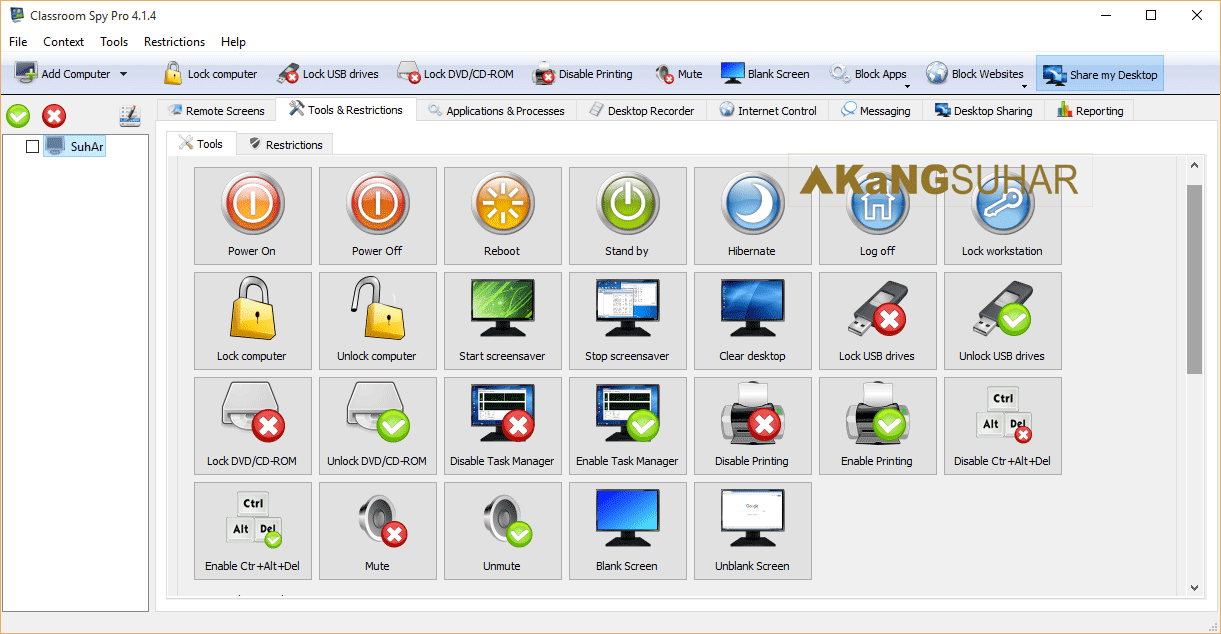
Task: Click the Unlock USB drives tile
Action: coord(1002,320)
